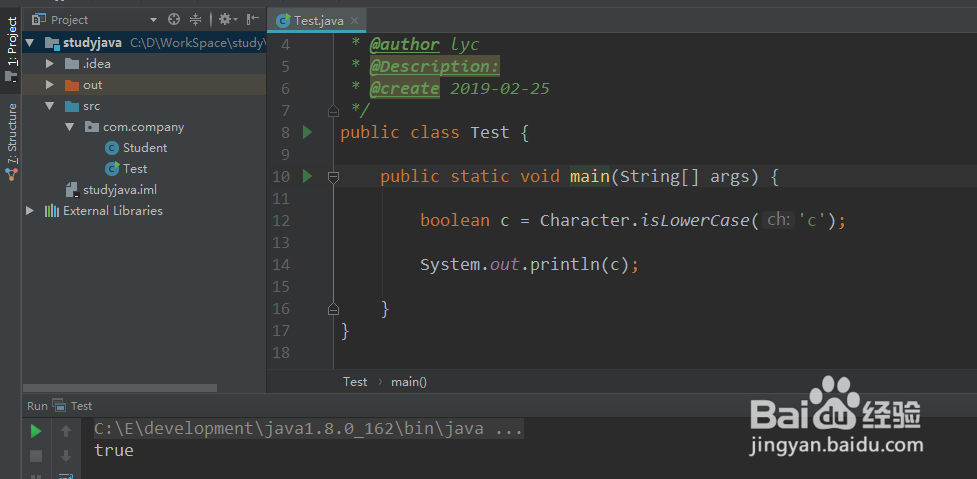Select the .idea folder row
Viewport: 977px width, 479px height.
[145, 64]
